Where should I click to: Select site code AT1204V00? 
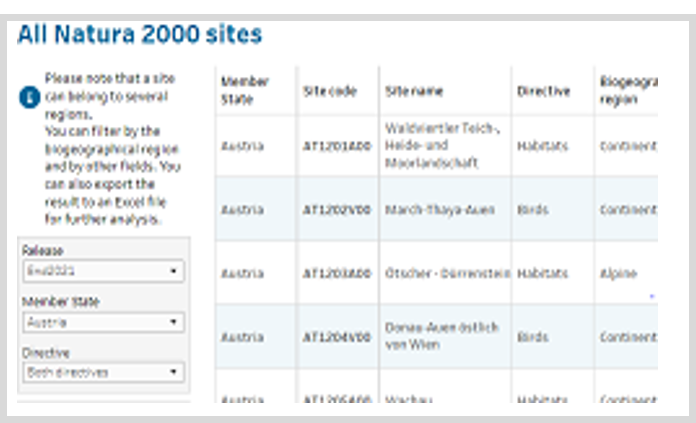[x=337, y=337]
